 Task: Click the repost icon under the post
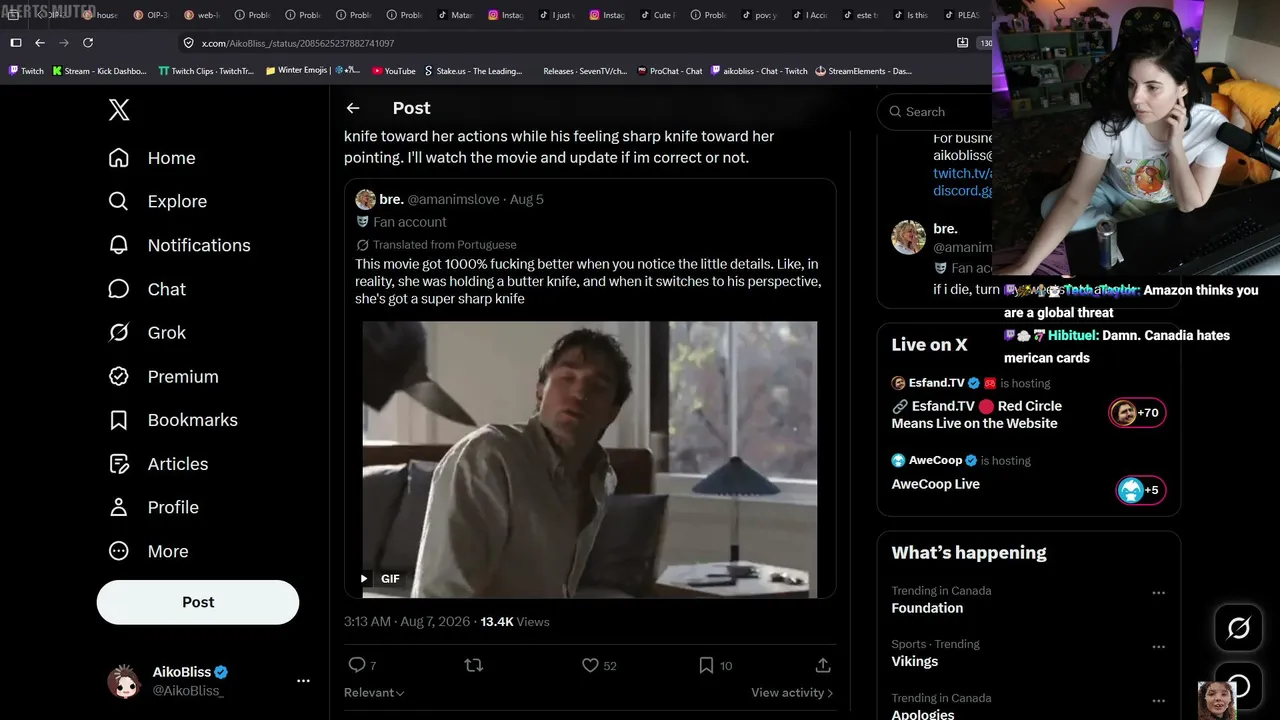pyautogui.click(x=474, y=665)
